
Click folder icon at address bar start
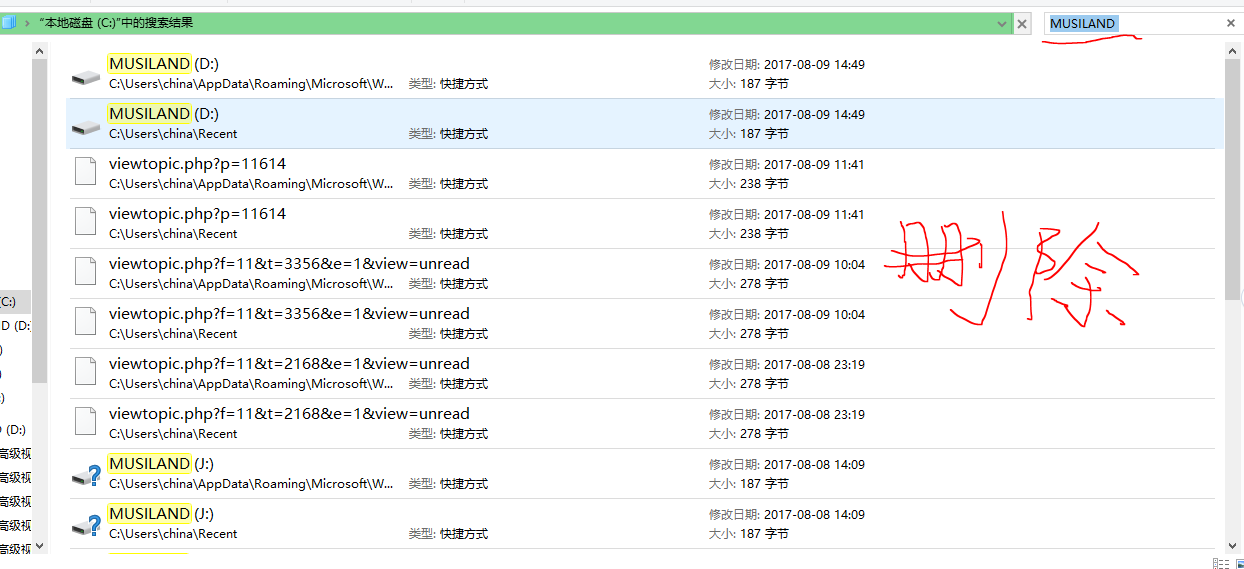(8, 23)
